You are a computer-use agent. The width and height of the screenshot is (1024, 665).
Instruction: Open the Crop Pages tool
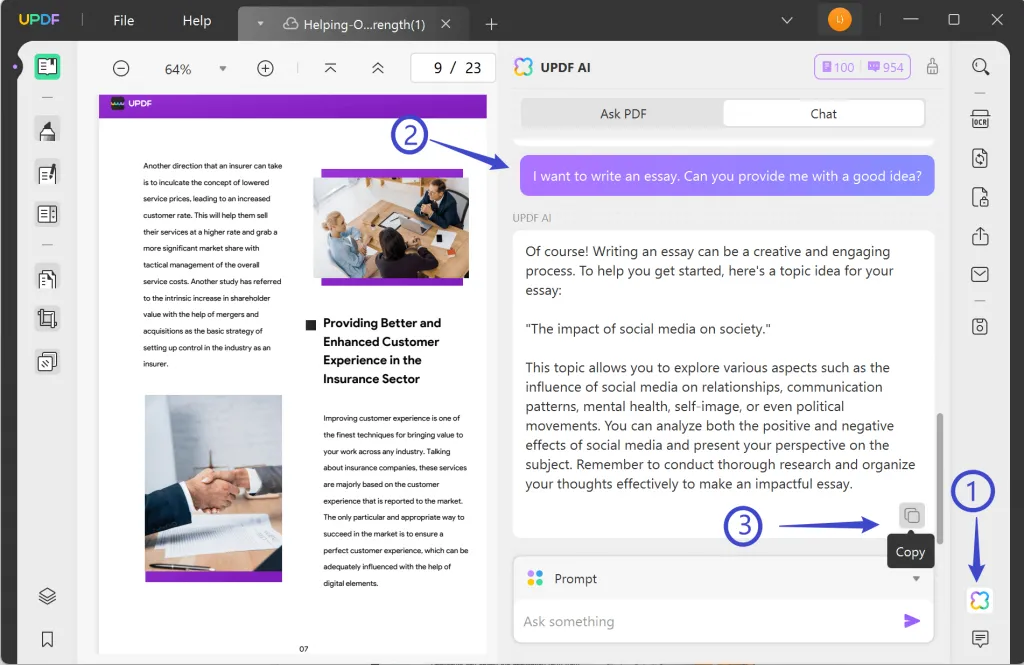point(47,319)
